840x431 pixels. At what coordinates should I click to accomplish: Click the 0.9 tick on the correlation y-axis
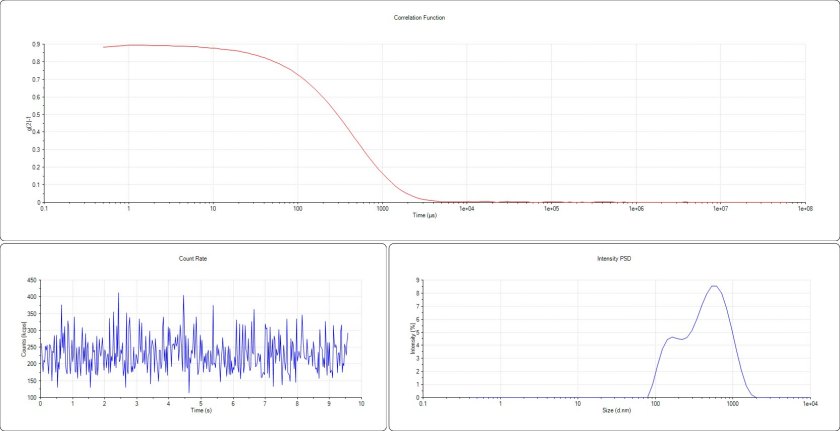pos(35,44)
